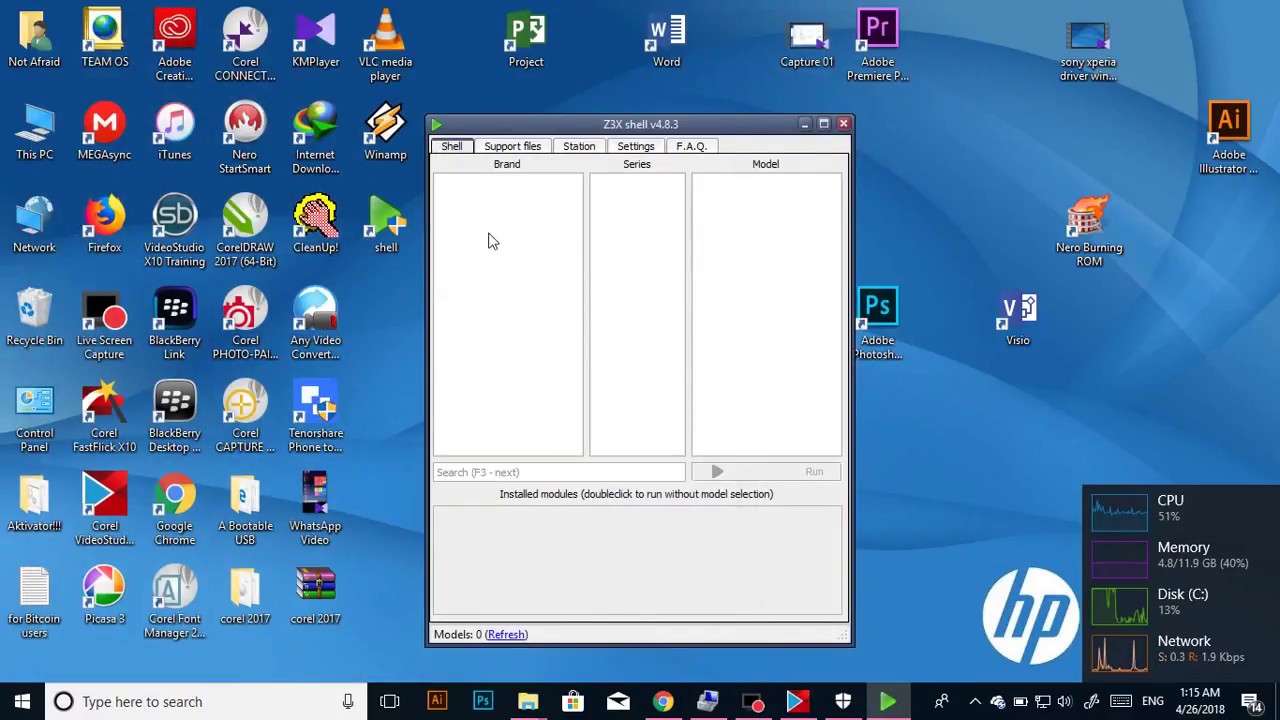Select the VLC media player icon
Screen dimensions: 1280x720
coord(385,46)
